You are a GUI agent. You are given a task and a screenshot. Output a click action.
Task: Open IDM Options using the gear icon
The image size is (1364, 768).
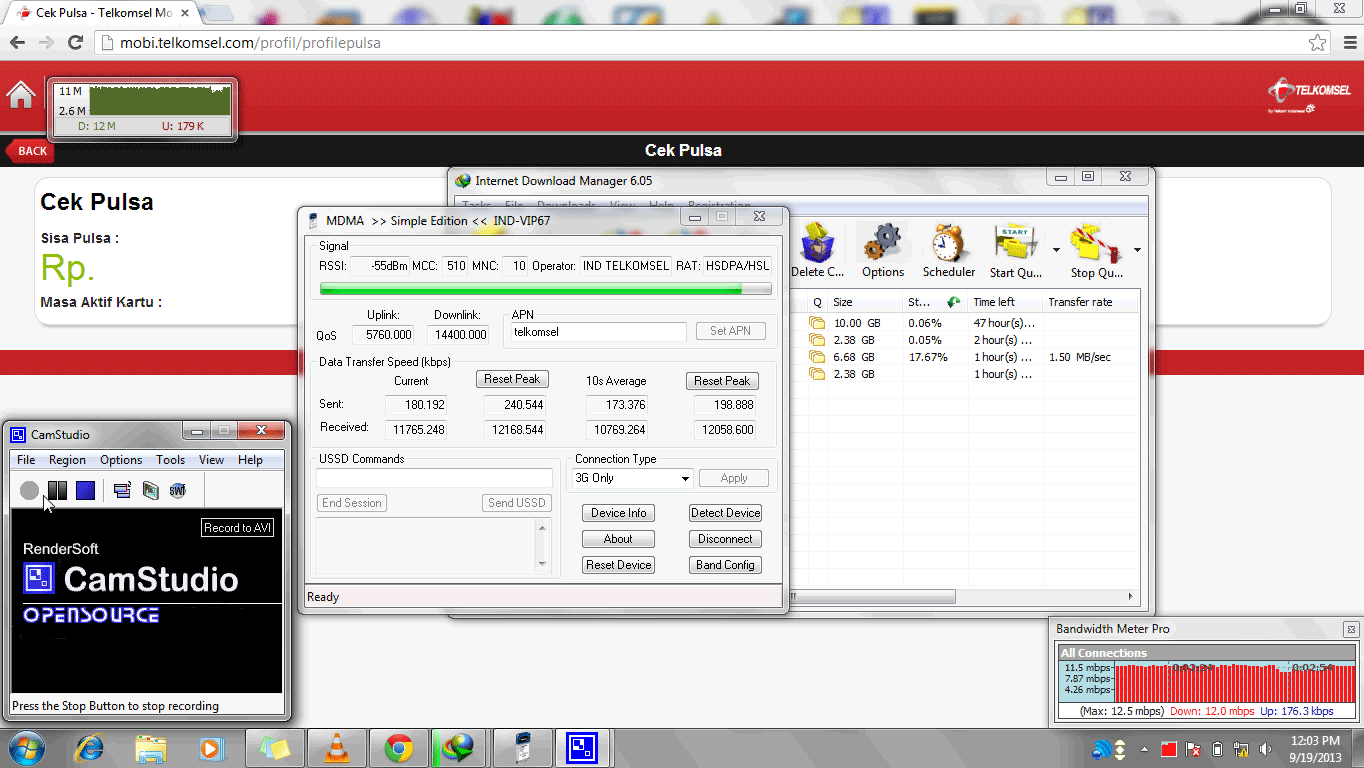[882, 243]
